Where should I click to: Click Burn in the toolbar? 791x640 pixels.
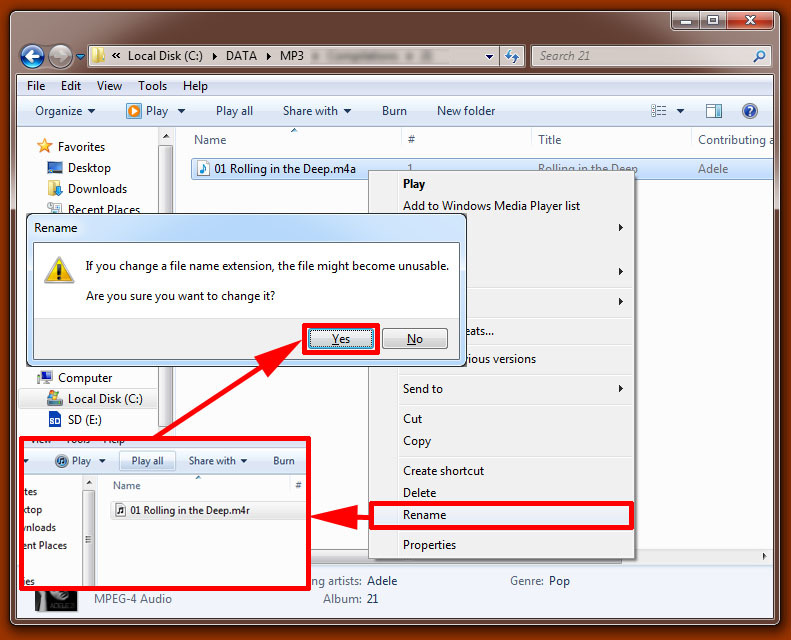click(x=394, y=111)
